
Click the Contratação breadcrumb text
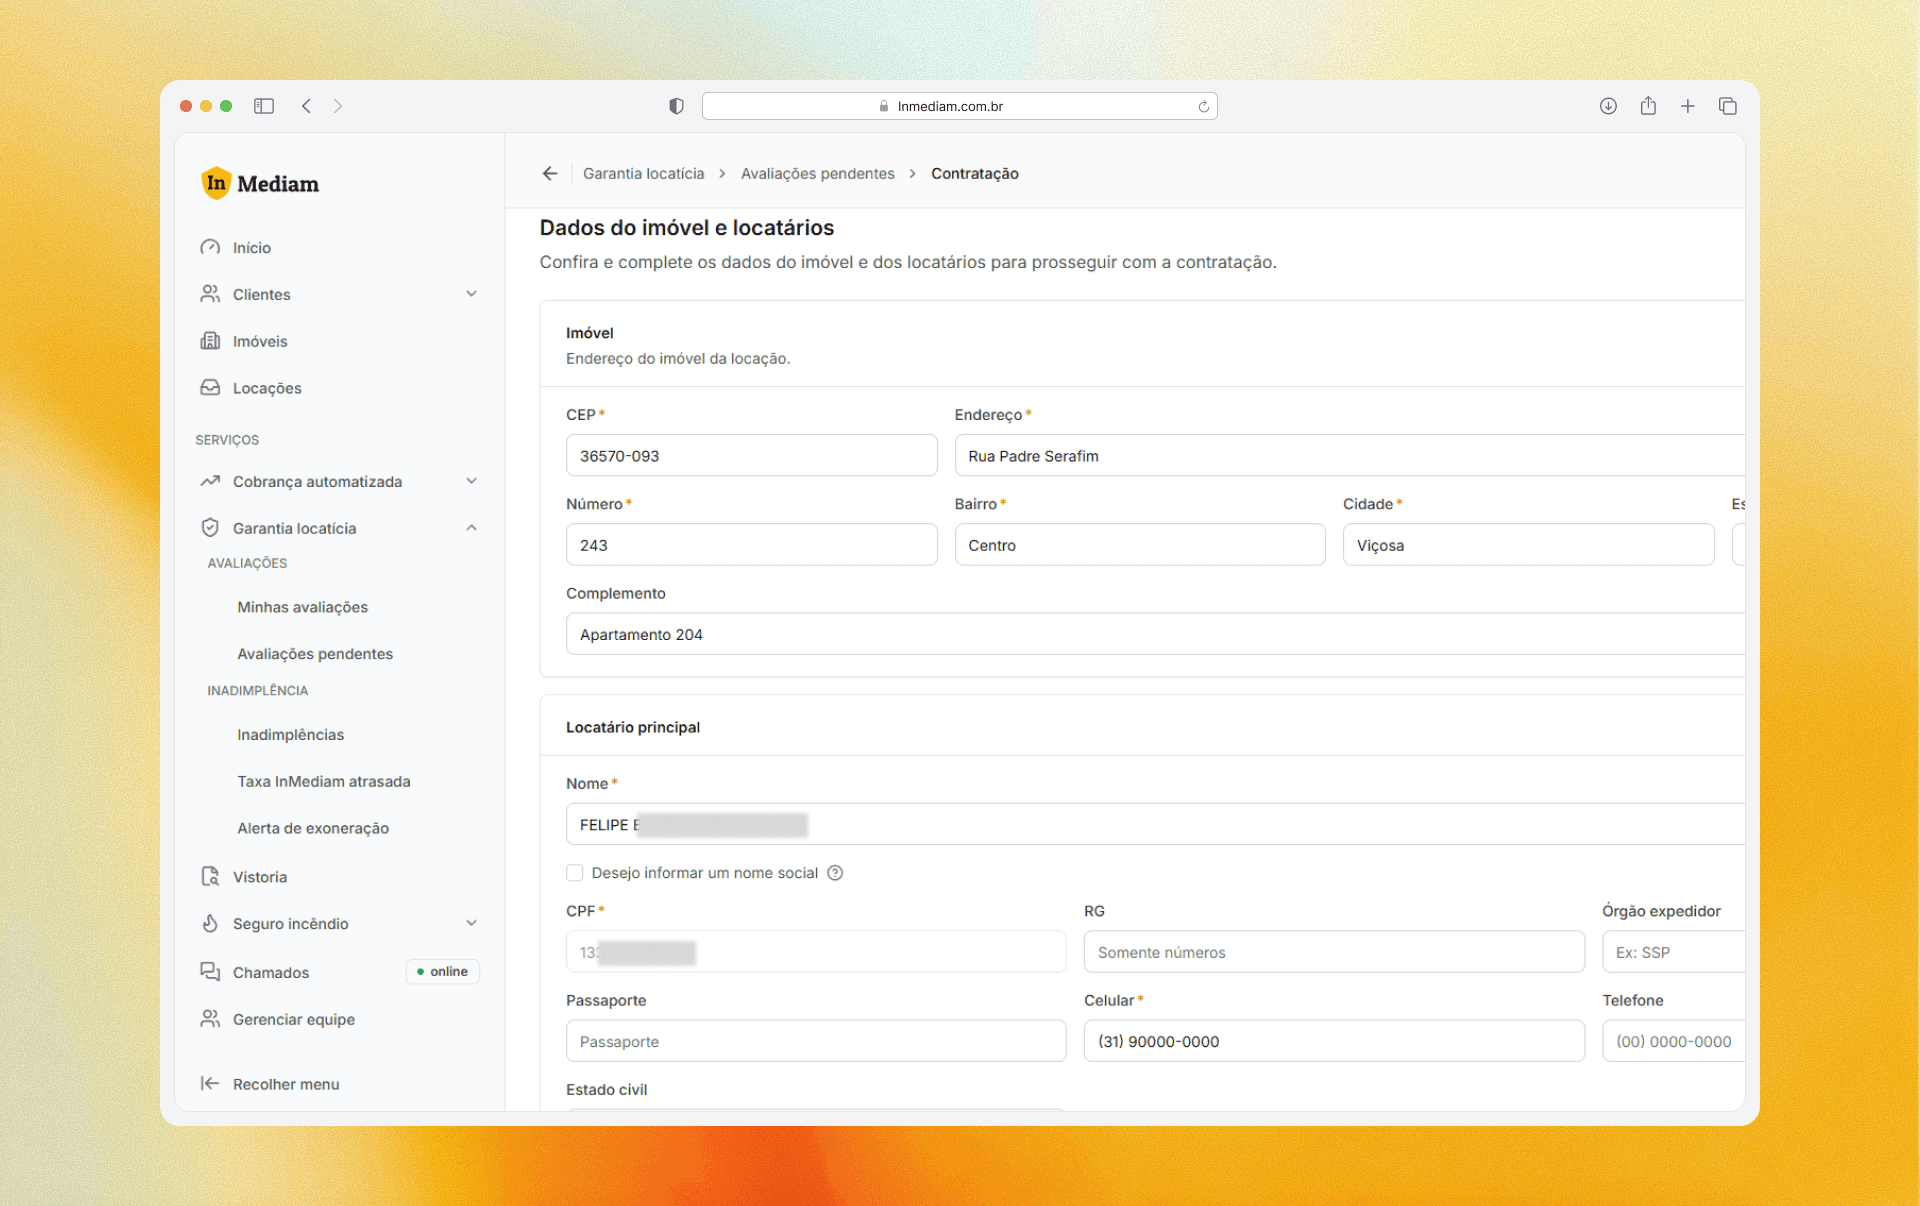[975, 174]
